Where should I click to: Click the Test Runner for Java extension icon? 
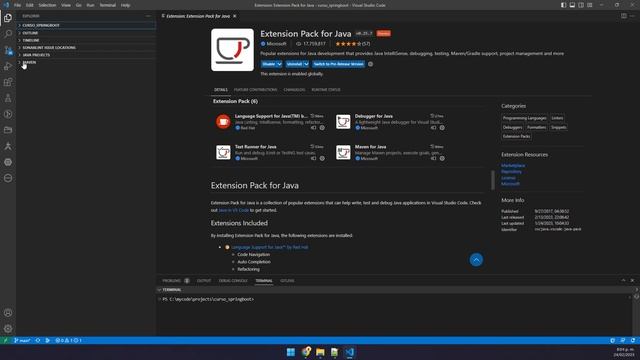tap(223, 152)
